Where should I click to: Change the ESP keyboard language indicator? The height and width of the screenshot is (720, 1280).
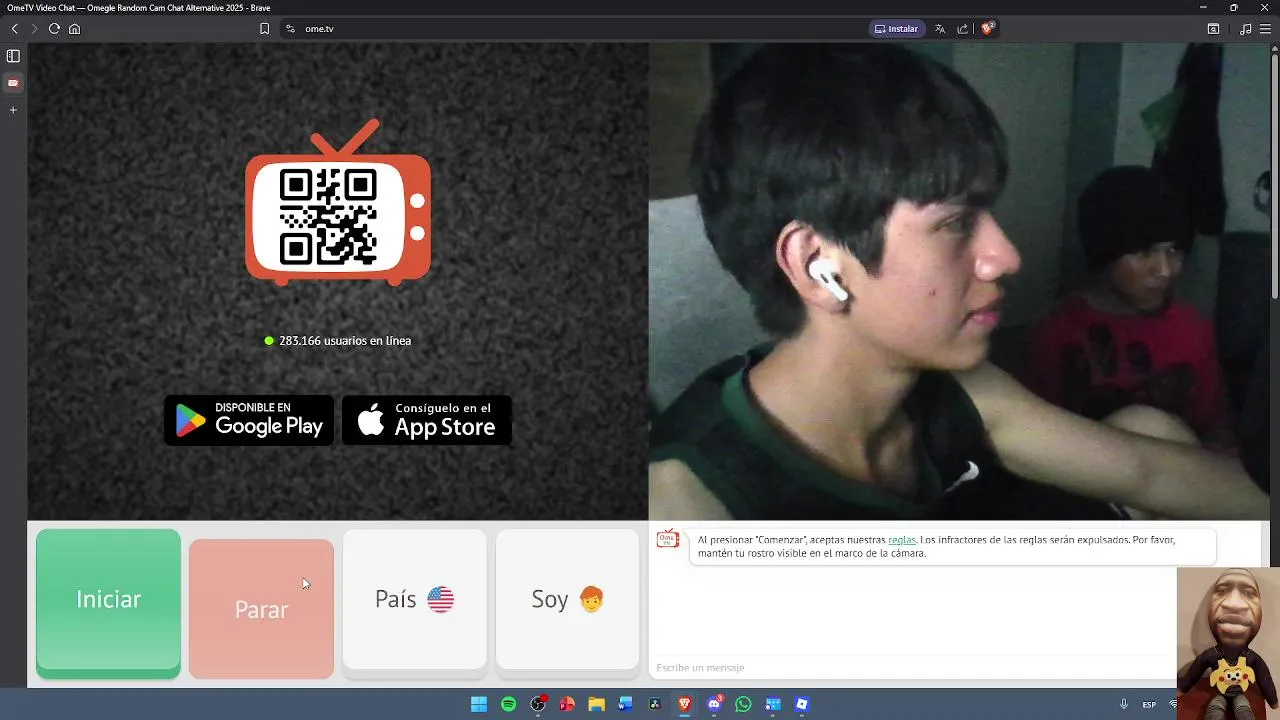[x=1149, y=704]
